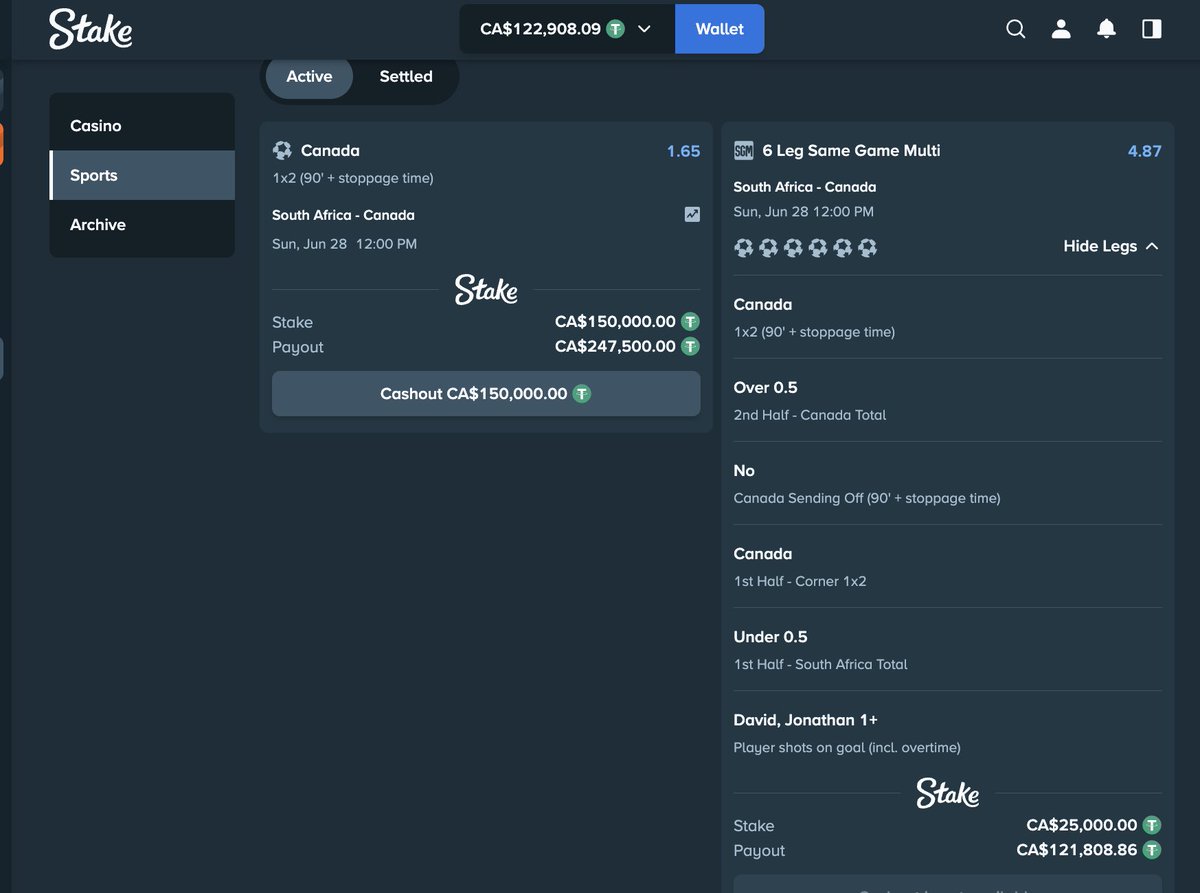
Task: Click the CA$121,808.86 payout amount
Action: click(1077, 851)
